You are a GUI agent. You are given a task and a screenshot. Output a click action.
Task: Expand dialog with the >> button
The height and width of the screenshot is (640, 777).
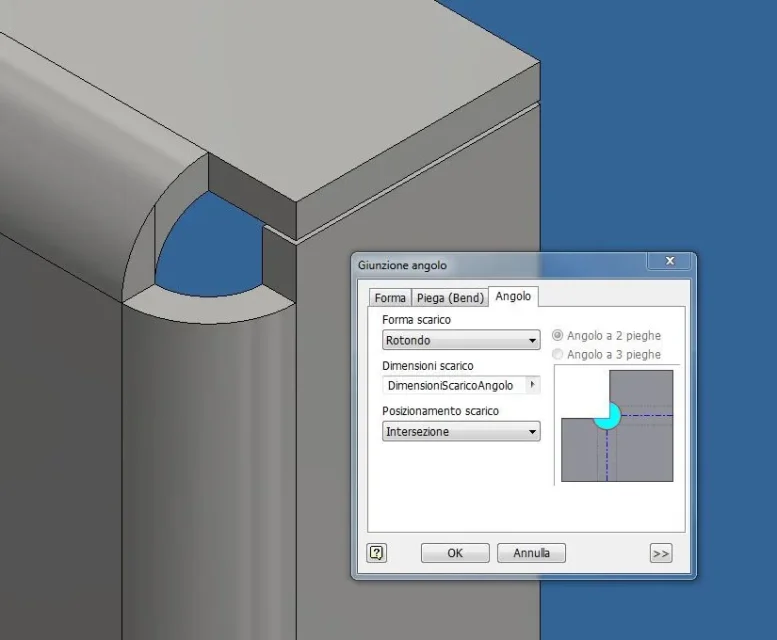point(661,553)
